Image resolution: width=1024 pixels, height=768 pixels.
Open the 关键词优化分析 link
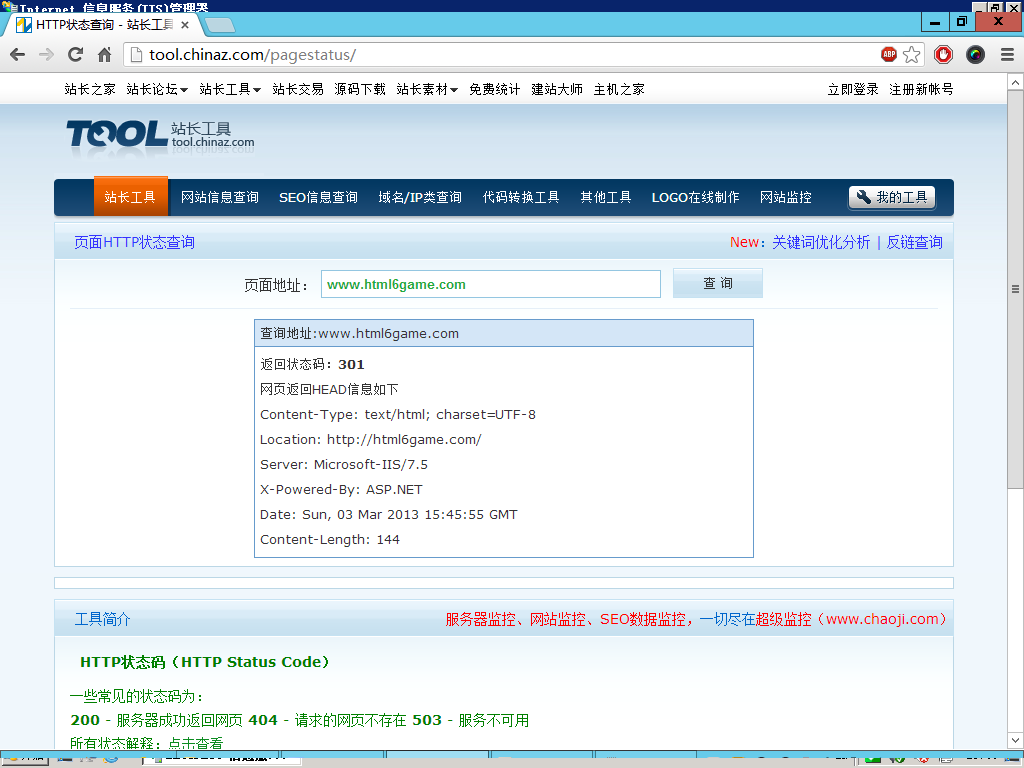(821, 242)
